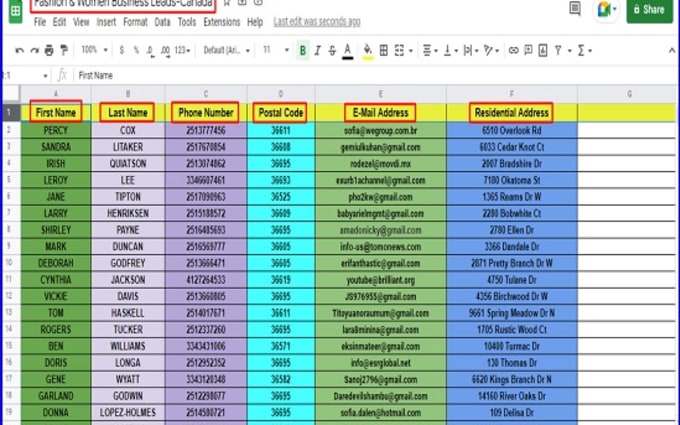The image size is (680, 425).
Task: Open the Insert menu
Action: coord(106,22)
